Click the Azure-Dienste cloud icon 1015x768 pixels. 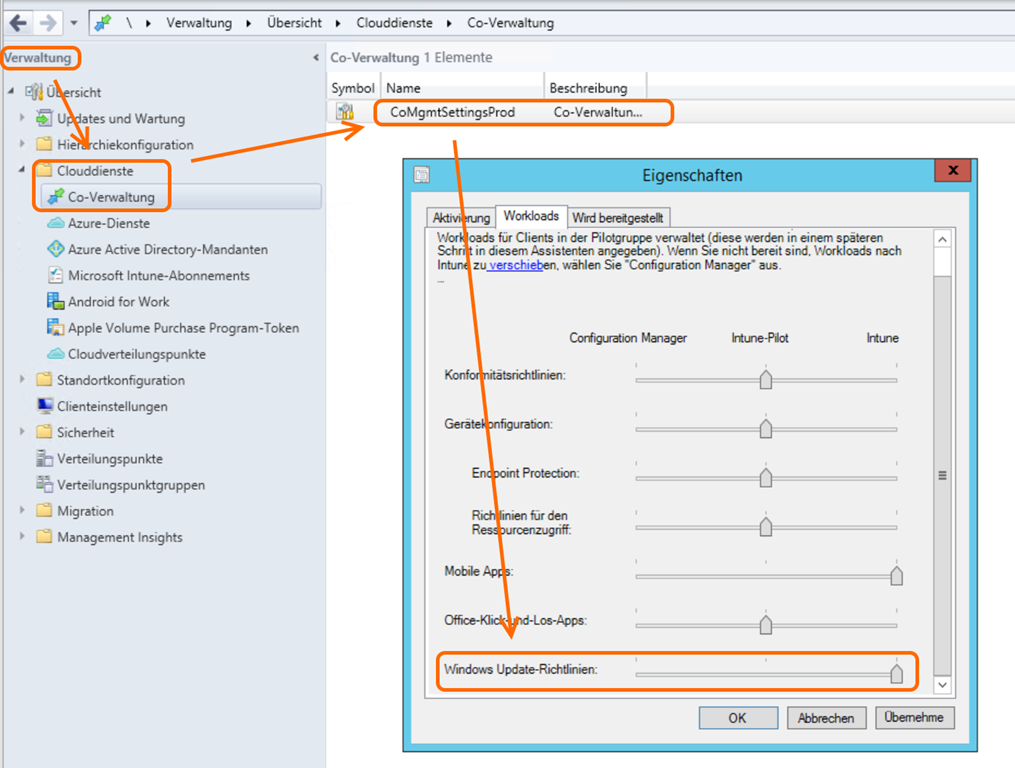(56, 223)
